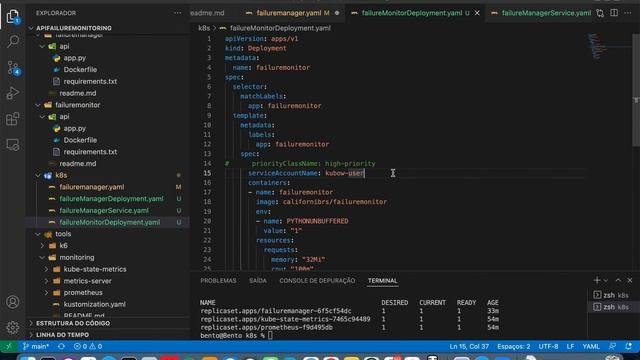The image size is (640, 360).
Task: Open failuremanager.yaml in the k8s folder
Action: tap(109, 187)
